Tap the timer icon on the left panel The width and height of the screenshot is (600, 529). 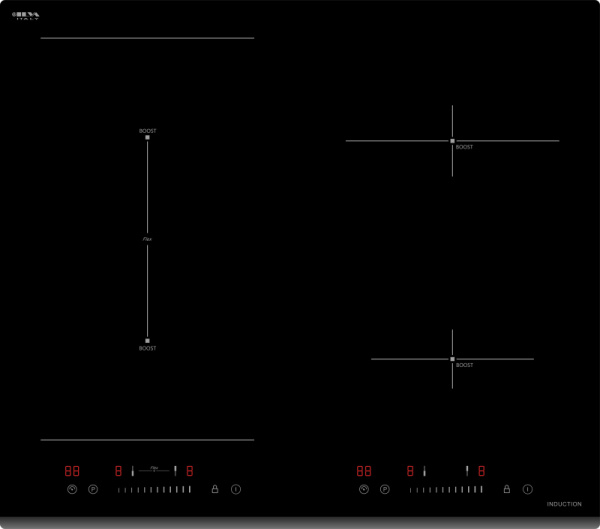coord(72,489)
